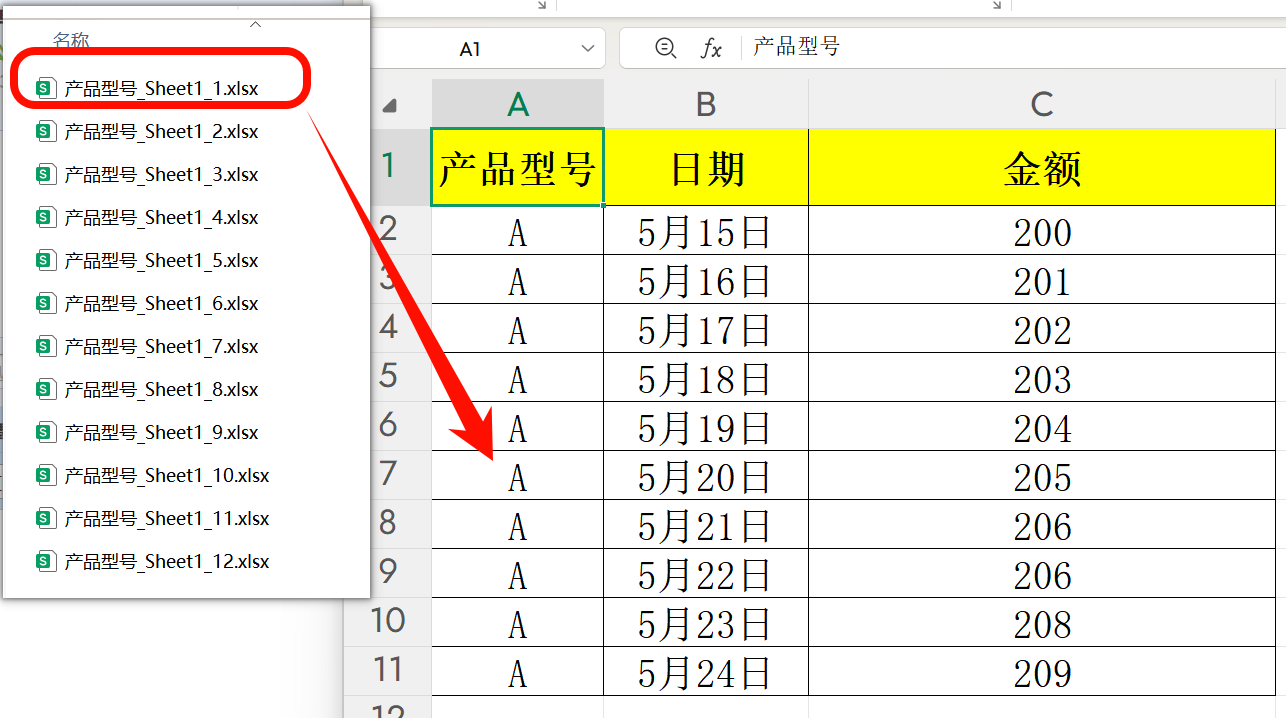Click the spreadsheet icon beside 产品型号_Sheet1_2.xlsx
The image size is (1286, 718).
46,131
